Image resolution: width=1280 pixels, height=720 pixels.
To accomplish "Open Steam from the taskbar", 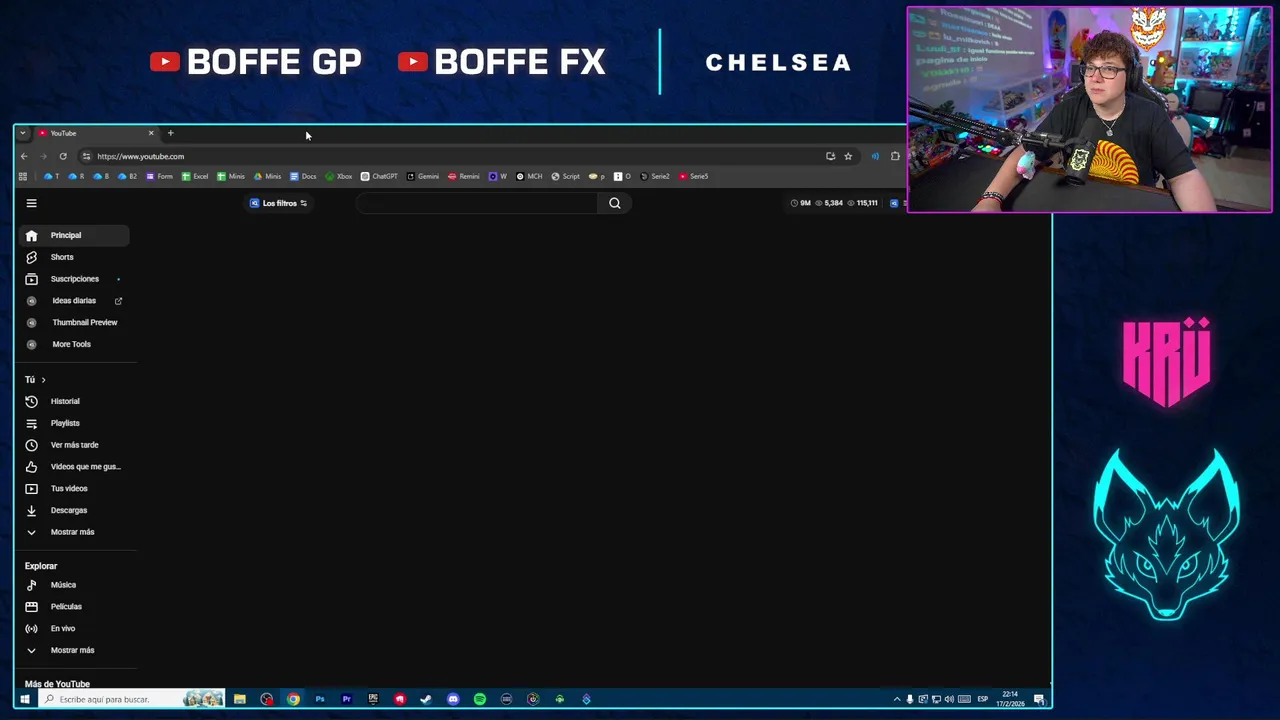I will [426, 699].
